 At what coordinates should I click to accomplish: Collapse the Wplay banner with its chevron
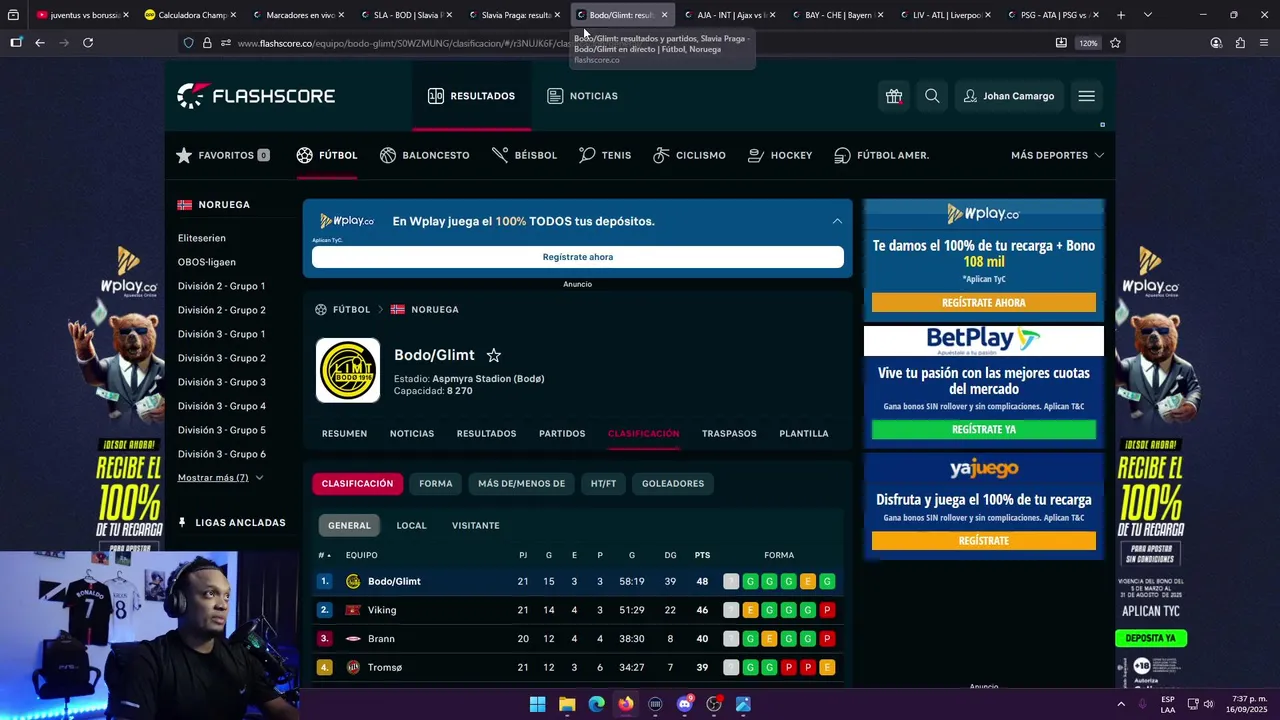click(x=837, y=221)
